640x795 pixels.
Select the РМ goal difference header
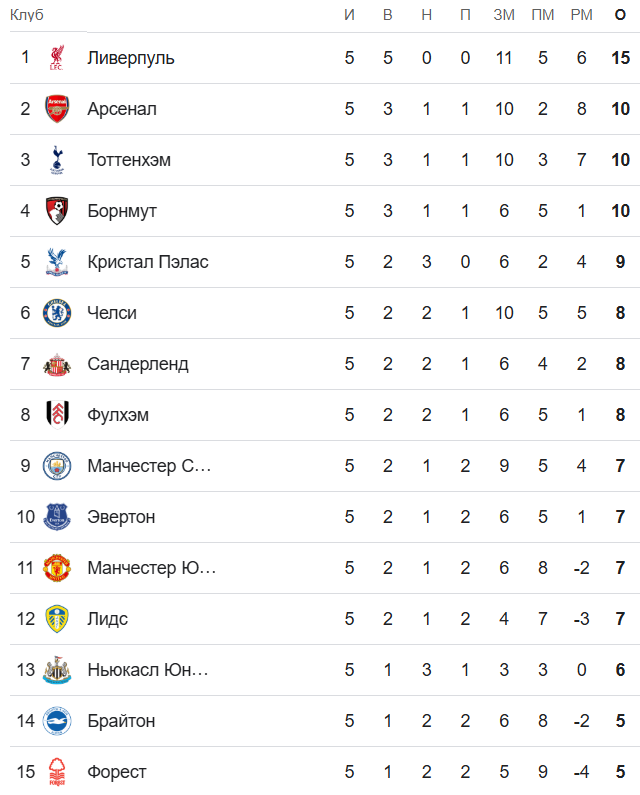[581, 15]
